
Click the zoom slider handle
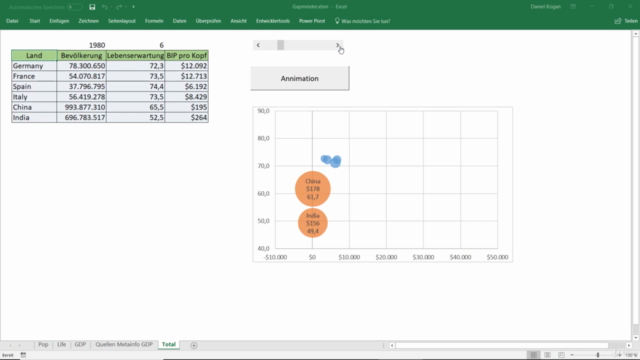598,355
